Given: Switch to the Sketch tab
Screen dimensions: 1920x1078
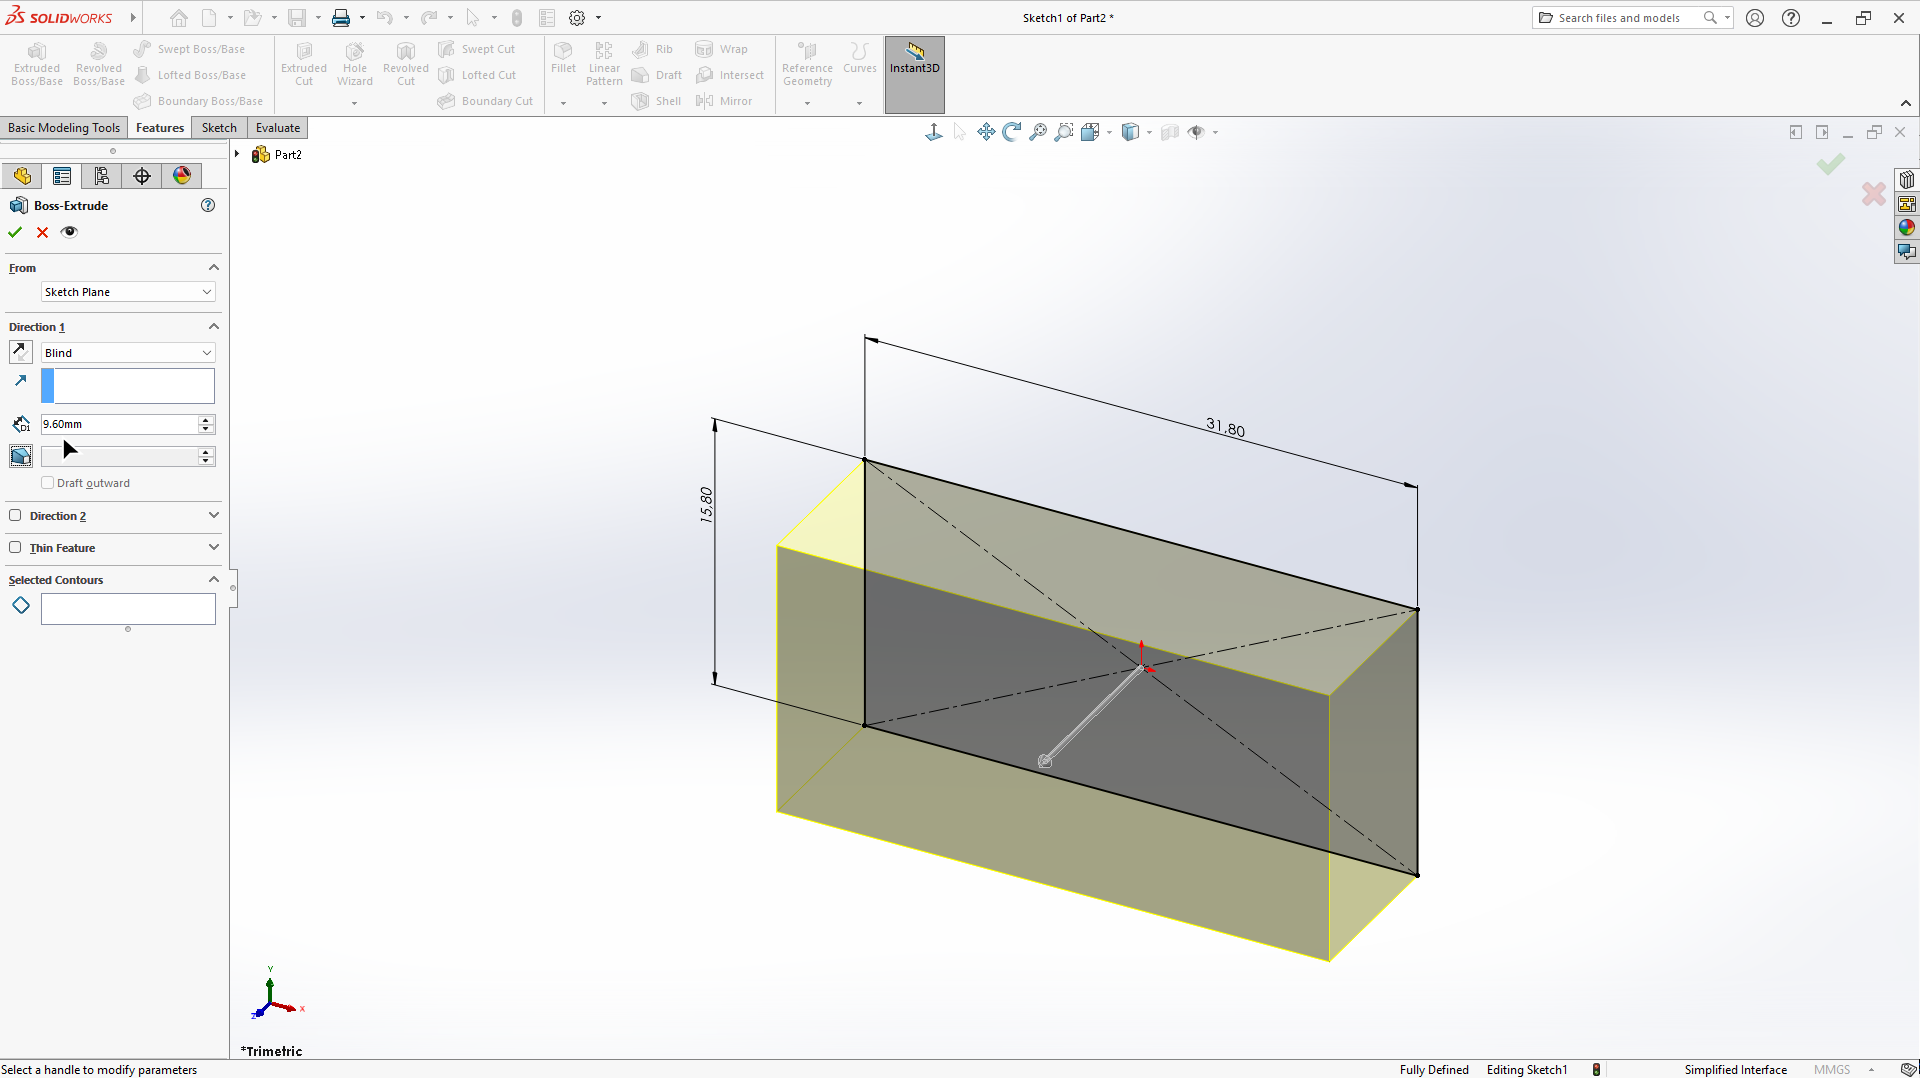Looking at the screenshot, I should click(x=219, y=128).
